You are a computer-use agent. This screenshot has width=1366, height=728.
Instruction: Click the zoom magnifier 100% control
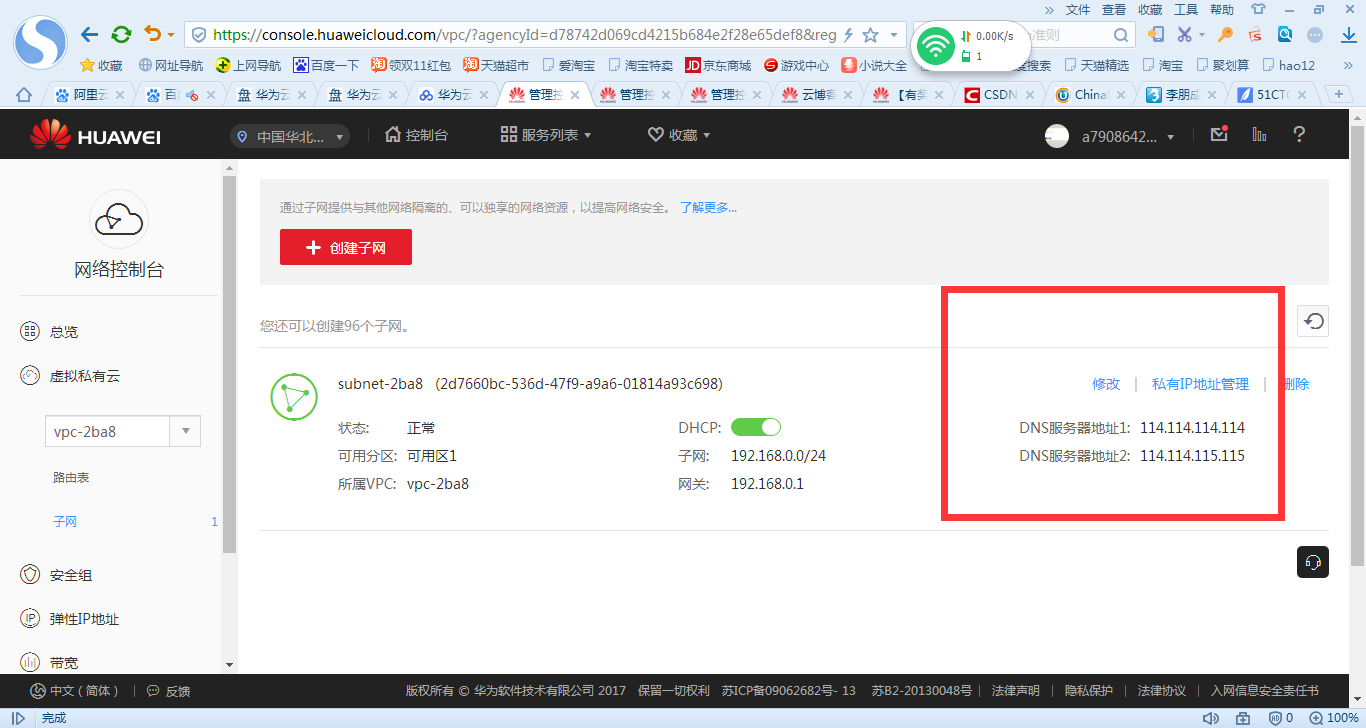click(1335, 718)
